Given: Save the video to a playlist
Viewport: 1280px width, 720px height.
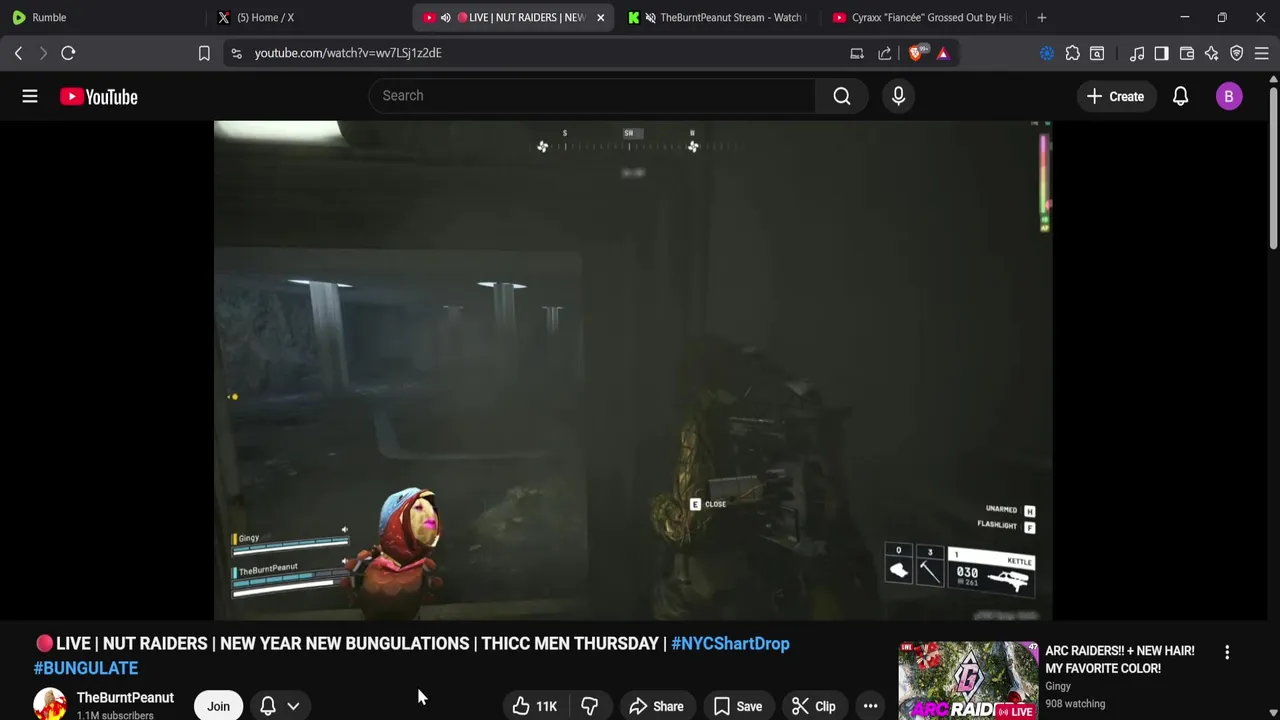Looking at the screenshot, I should pyautogui.click(x=737, y=706).
